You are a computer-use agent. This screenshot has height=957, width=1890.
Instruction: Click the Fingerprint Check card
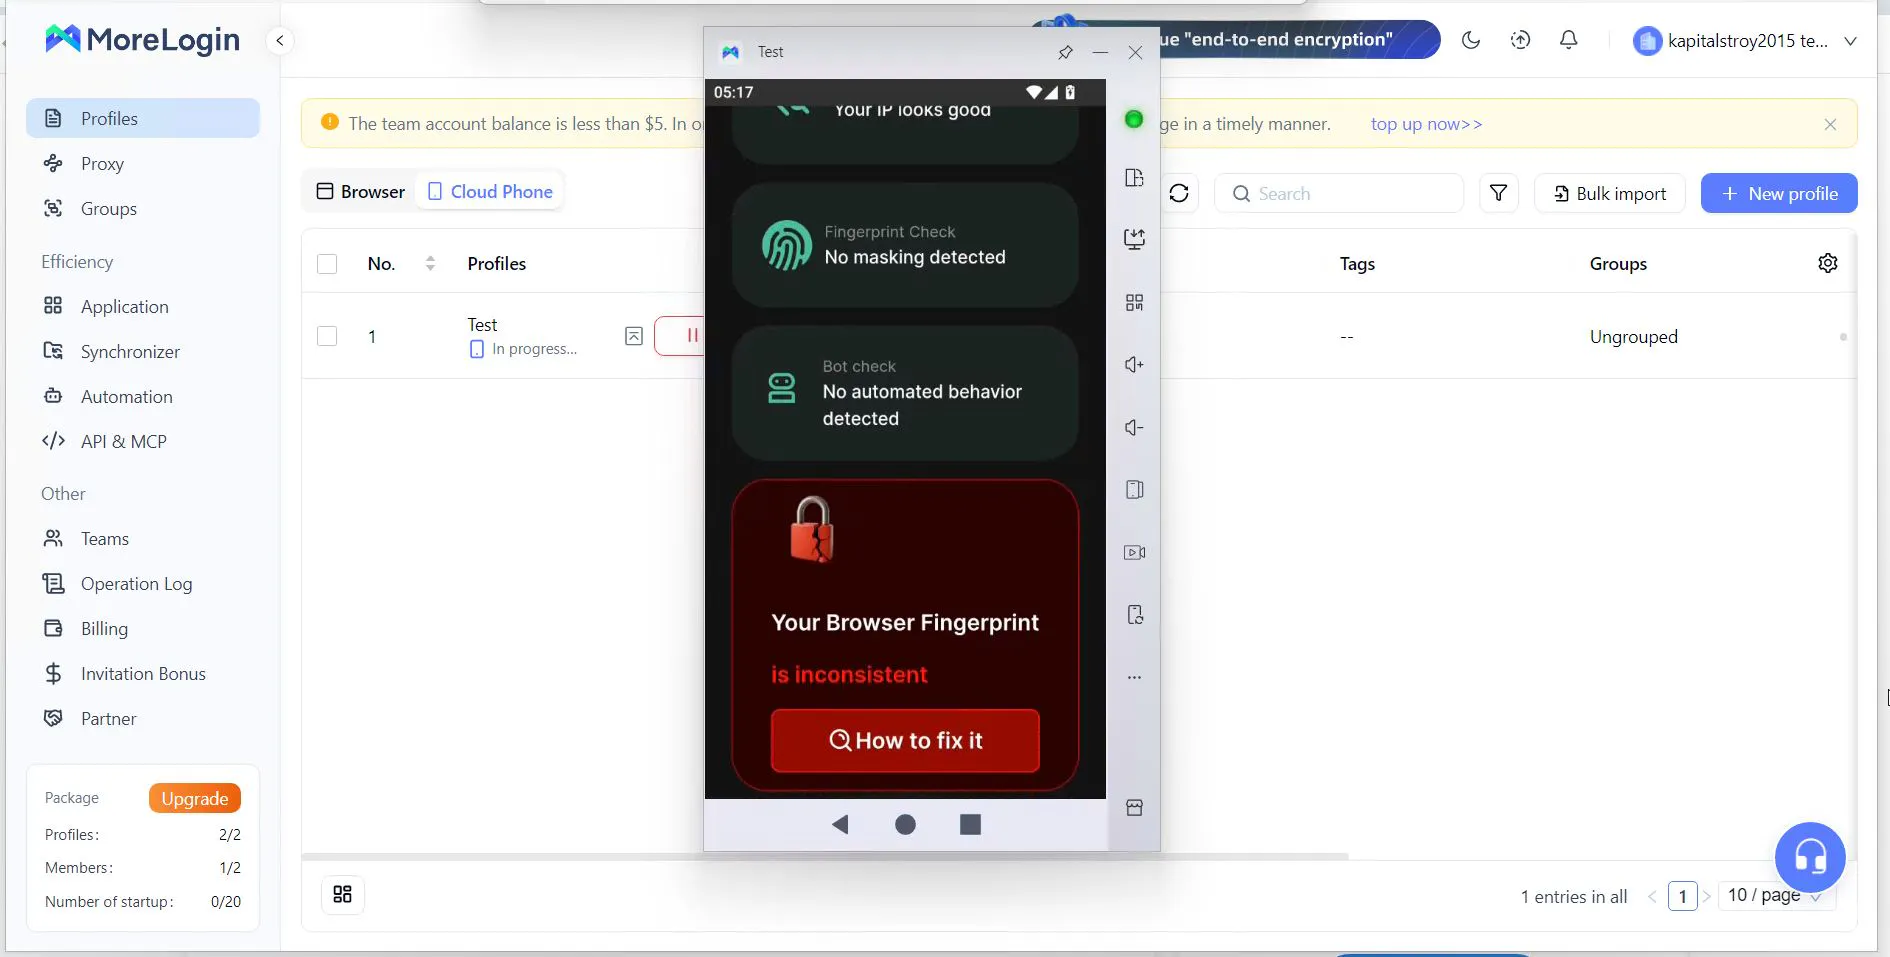coord(905,245)
